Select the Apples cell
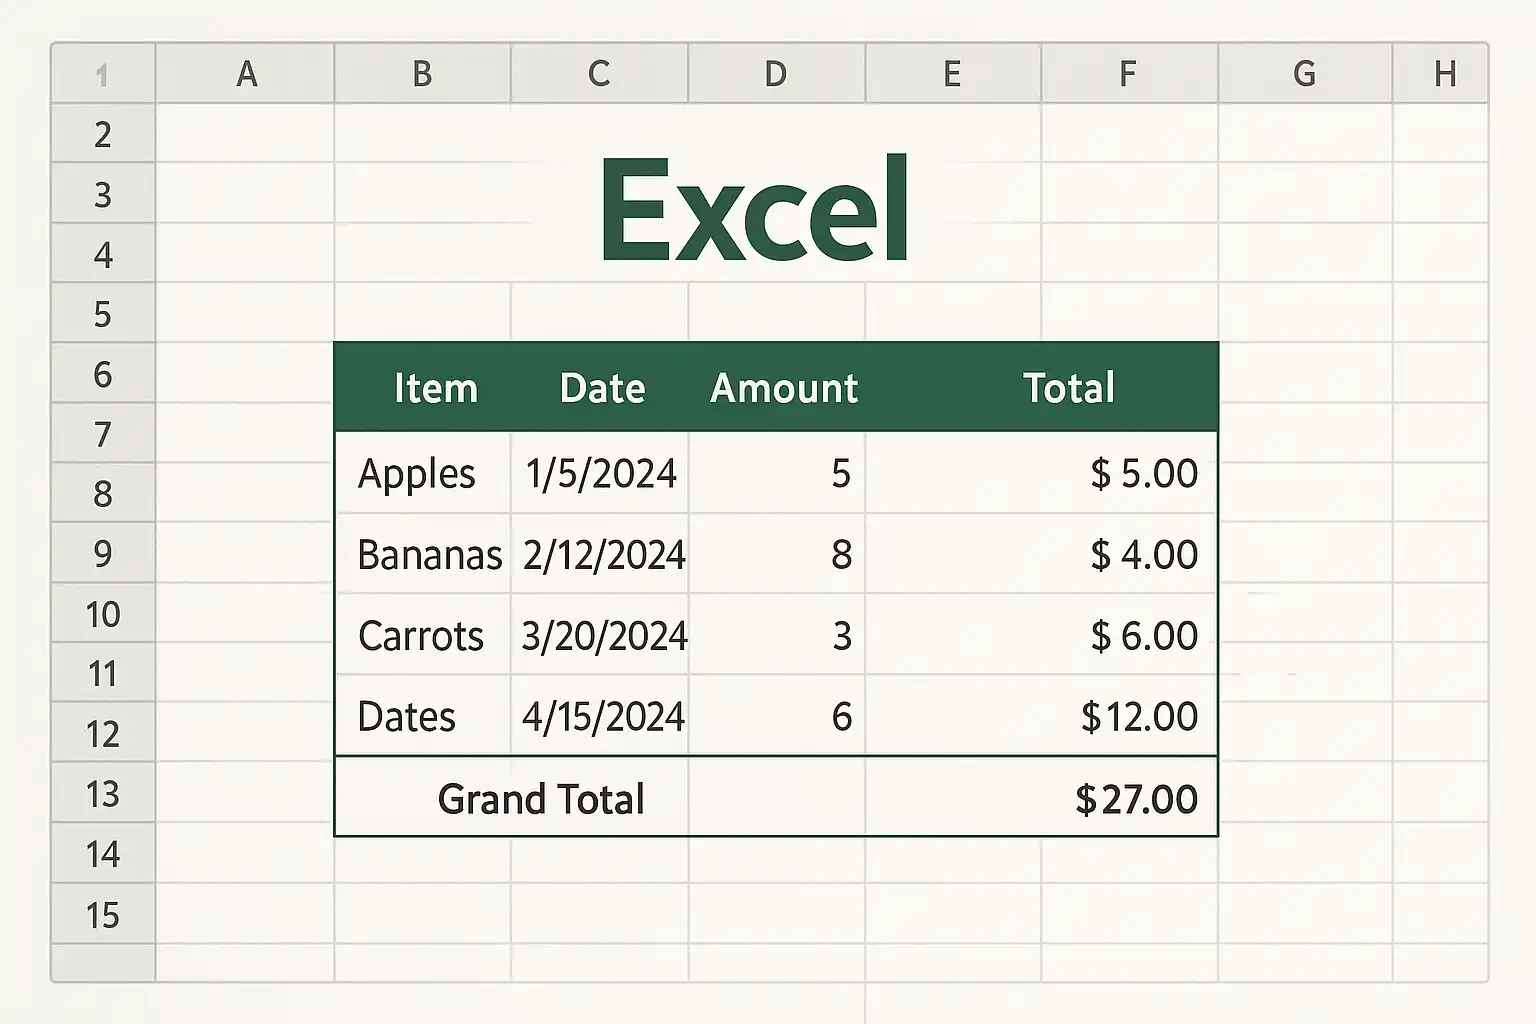1536x1024 pixels. click(x=418, y=473)
